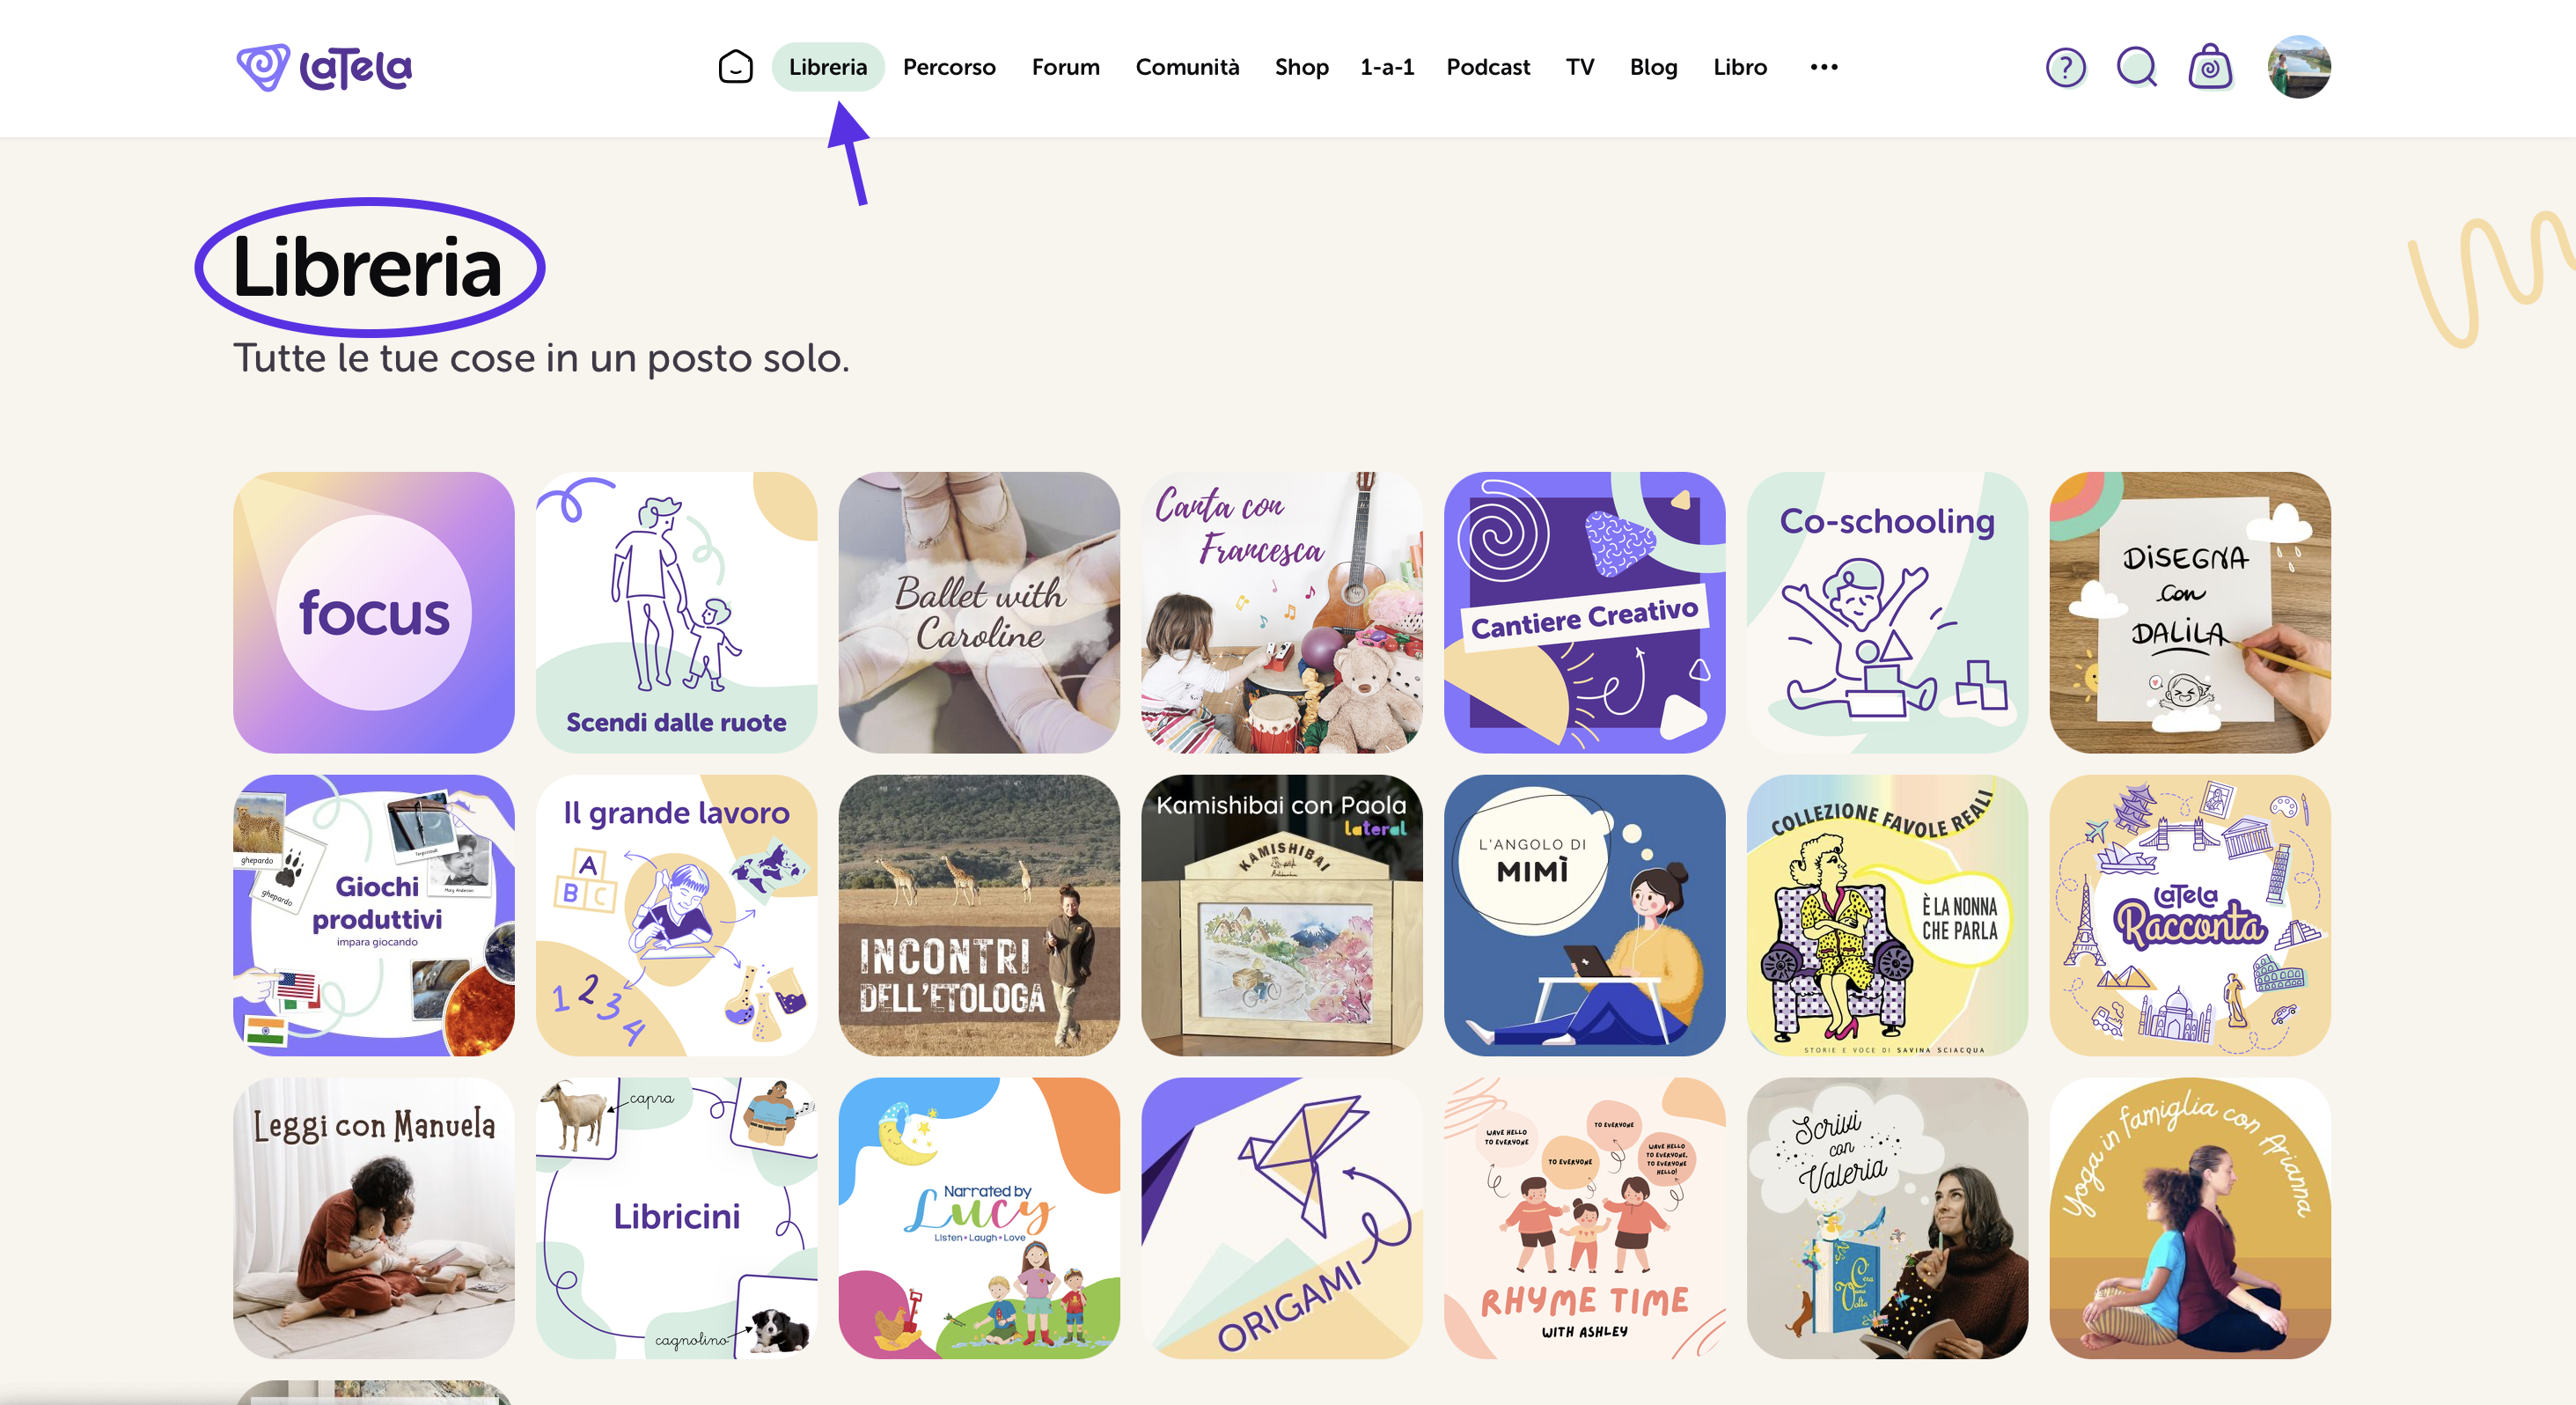Click the Shop menu item
Screen dimensions: 2576x1405
[1301, 67]
